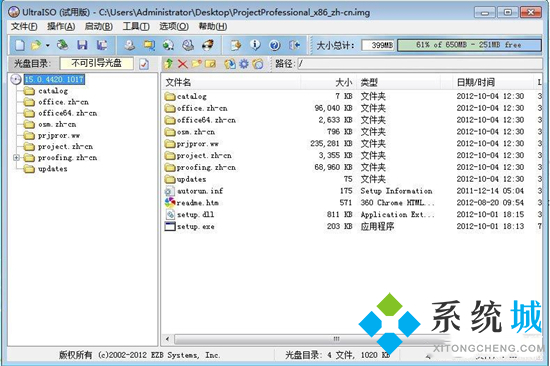Click the Convert image format icon
The width and height of the screenshot is (550, 366).
click(149, 45)
